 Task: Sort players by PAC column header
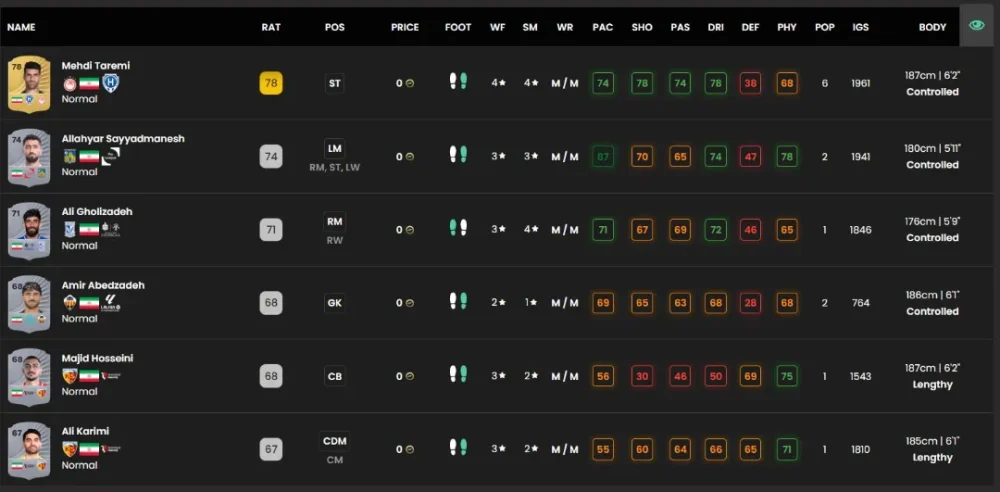coord(602,27)
